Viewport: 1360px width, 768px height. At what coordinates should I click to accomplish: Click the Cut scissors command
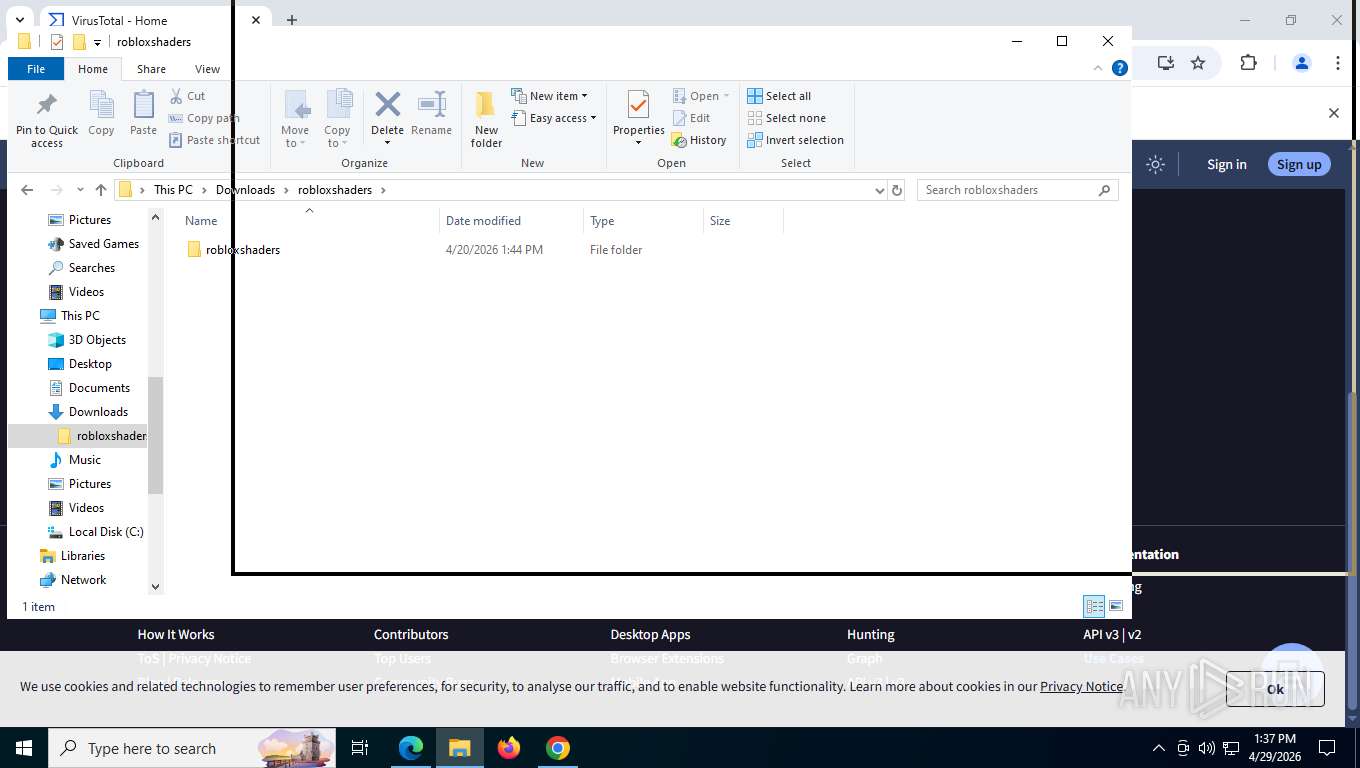(x=187, y=96)
